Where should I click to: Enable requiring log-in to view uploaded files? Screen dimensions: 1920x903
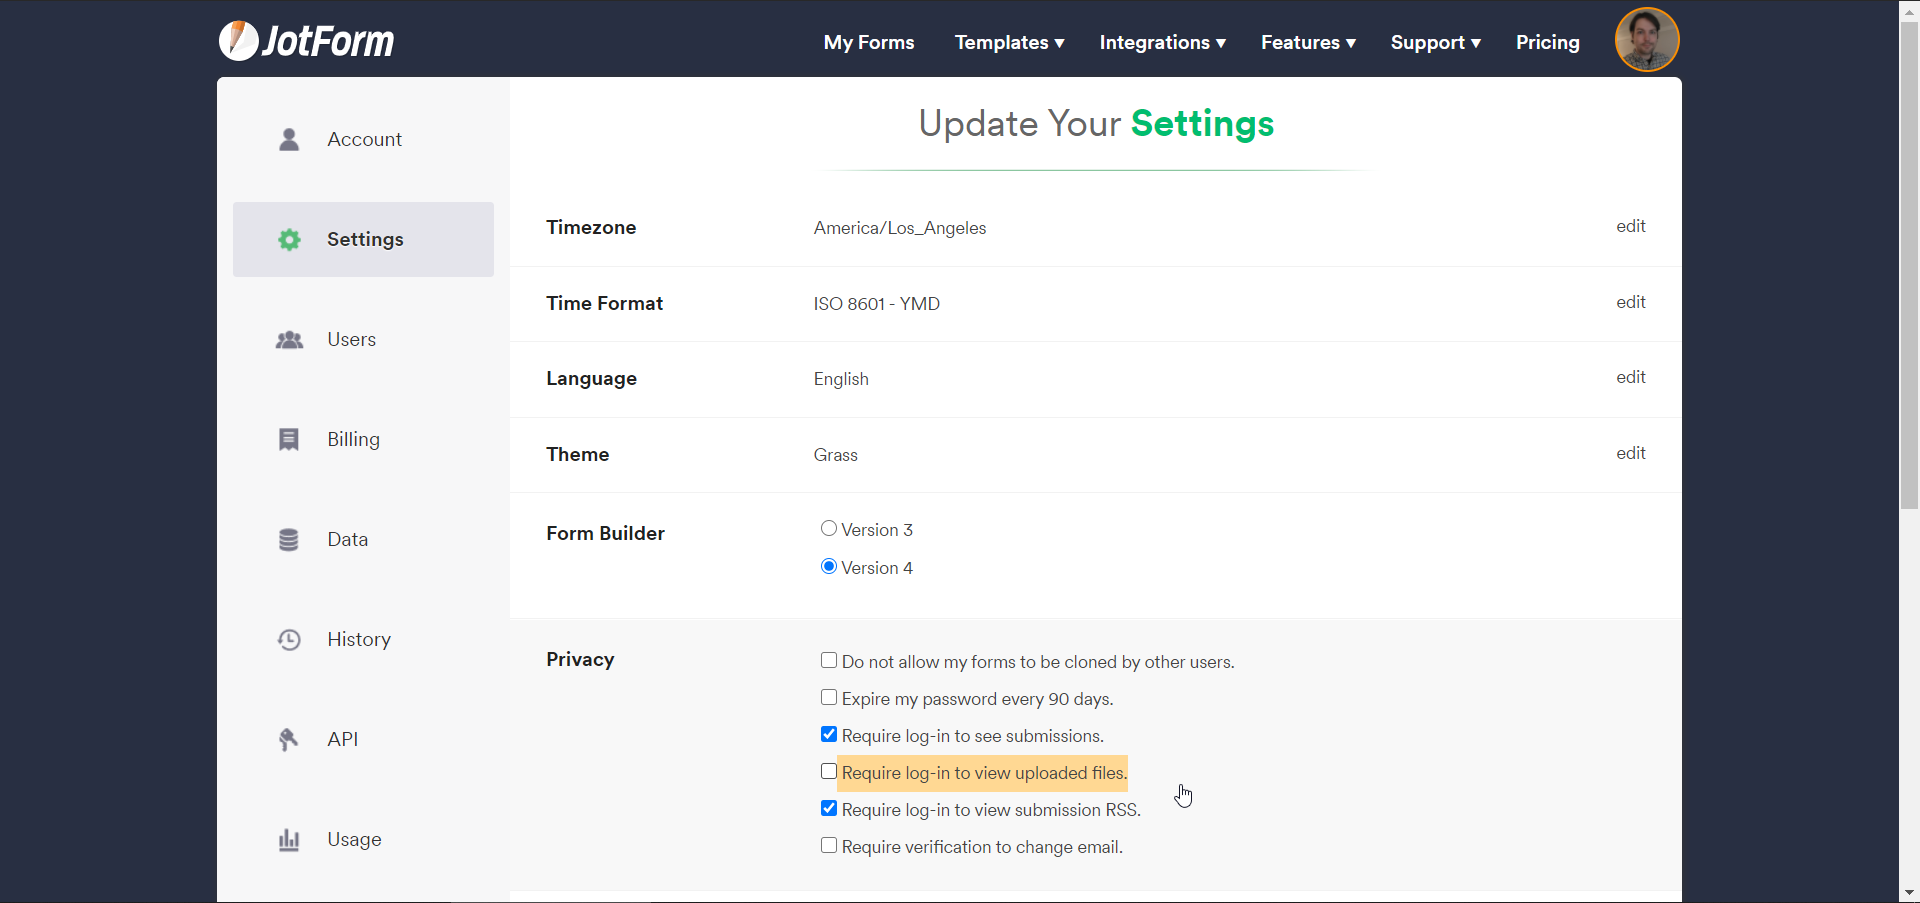pos(828,771)
